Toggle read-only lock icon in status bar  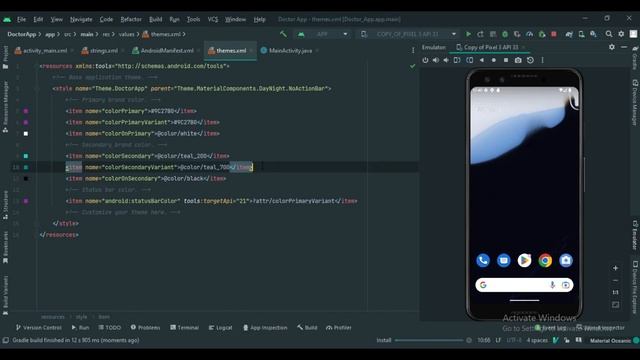click(567, 340)
